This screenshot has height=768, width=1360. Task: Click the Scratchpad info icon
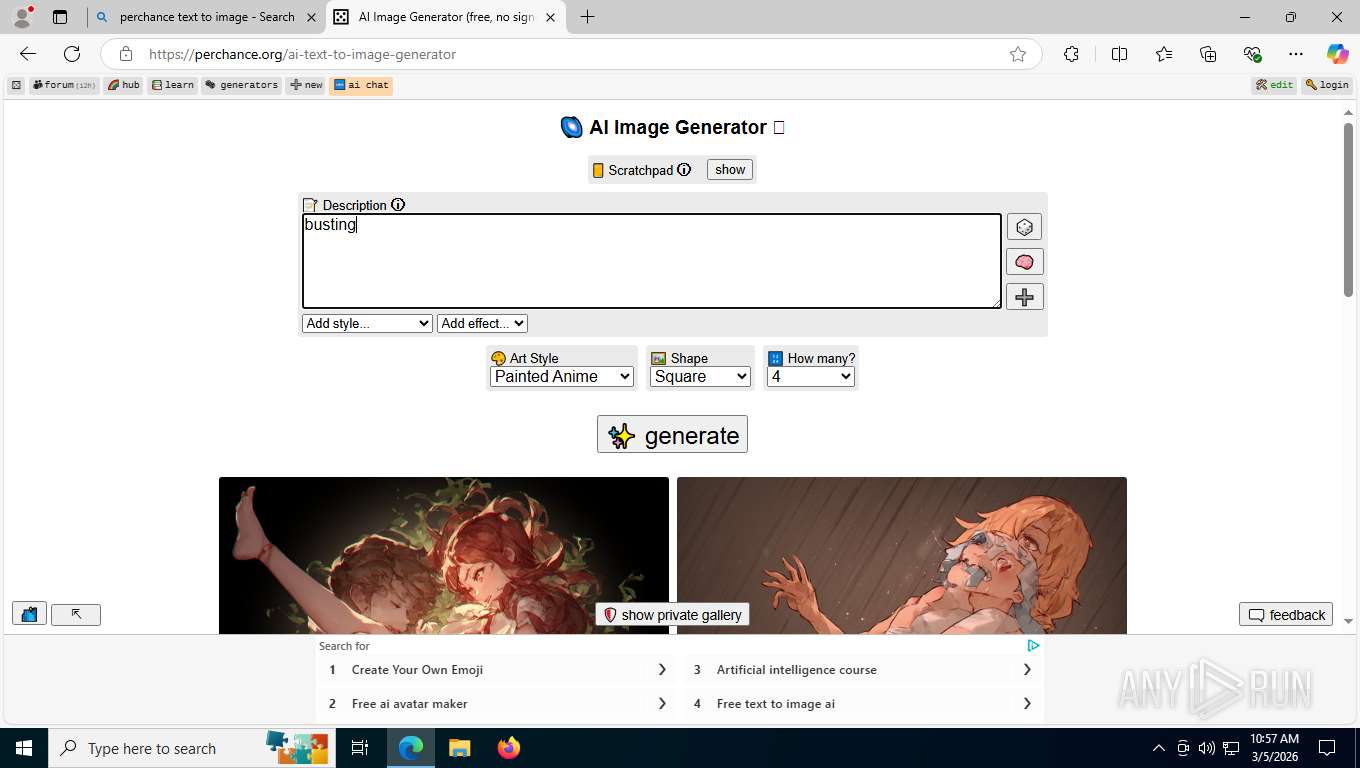[x=684, y=170]
